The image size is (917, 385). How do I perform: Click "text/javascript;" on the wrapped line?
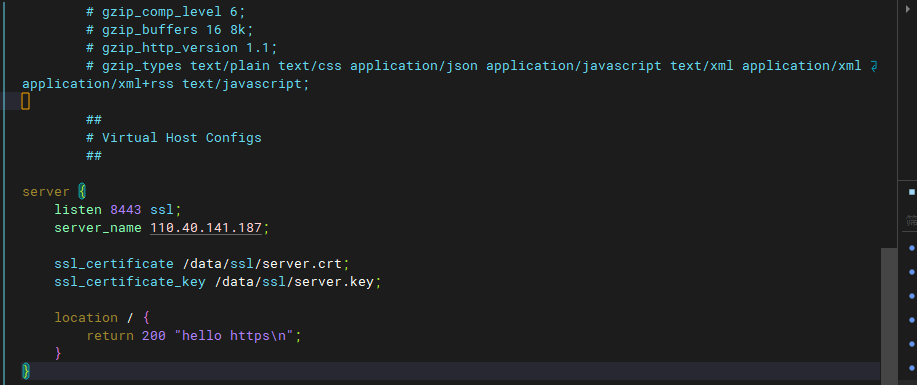coord(246,84)
